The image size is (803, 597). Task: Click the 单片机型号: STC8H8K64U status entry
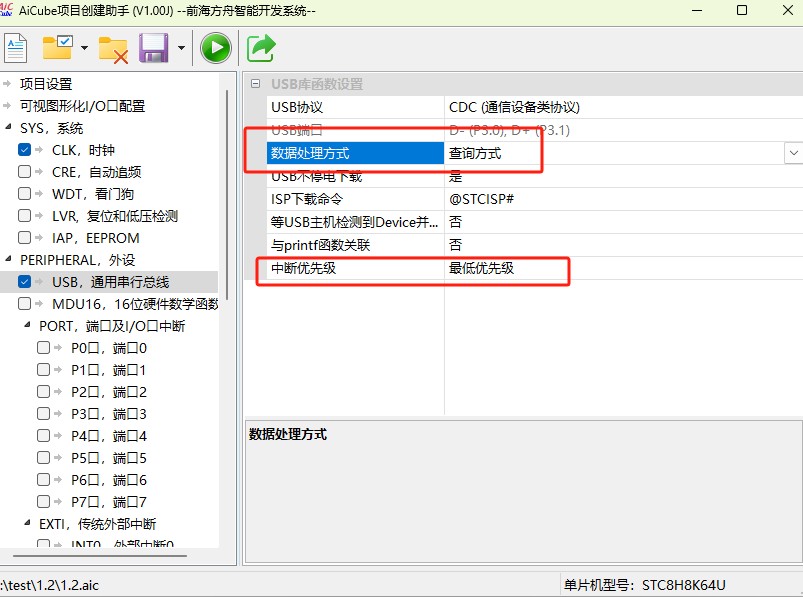tap(645, 585)
